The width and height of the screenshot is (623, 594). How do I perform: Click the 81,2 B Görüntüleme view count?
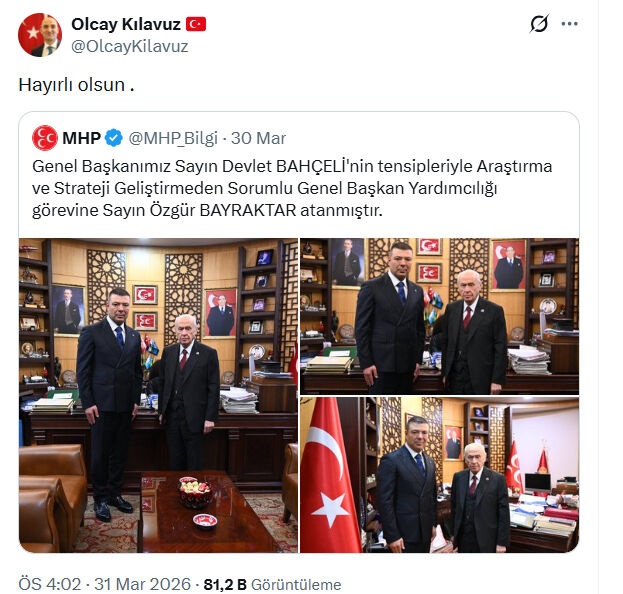point(272,584)
